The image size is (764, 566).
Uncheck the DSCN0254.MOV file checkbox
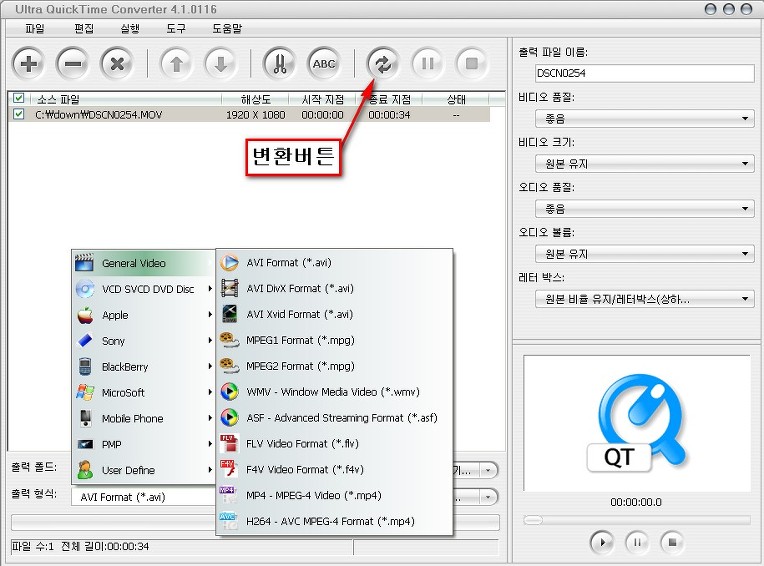pos(19,114)
